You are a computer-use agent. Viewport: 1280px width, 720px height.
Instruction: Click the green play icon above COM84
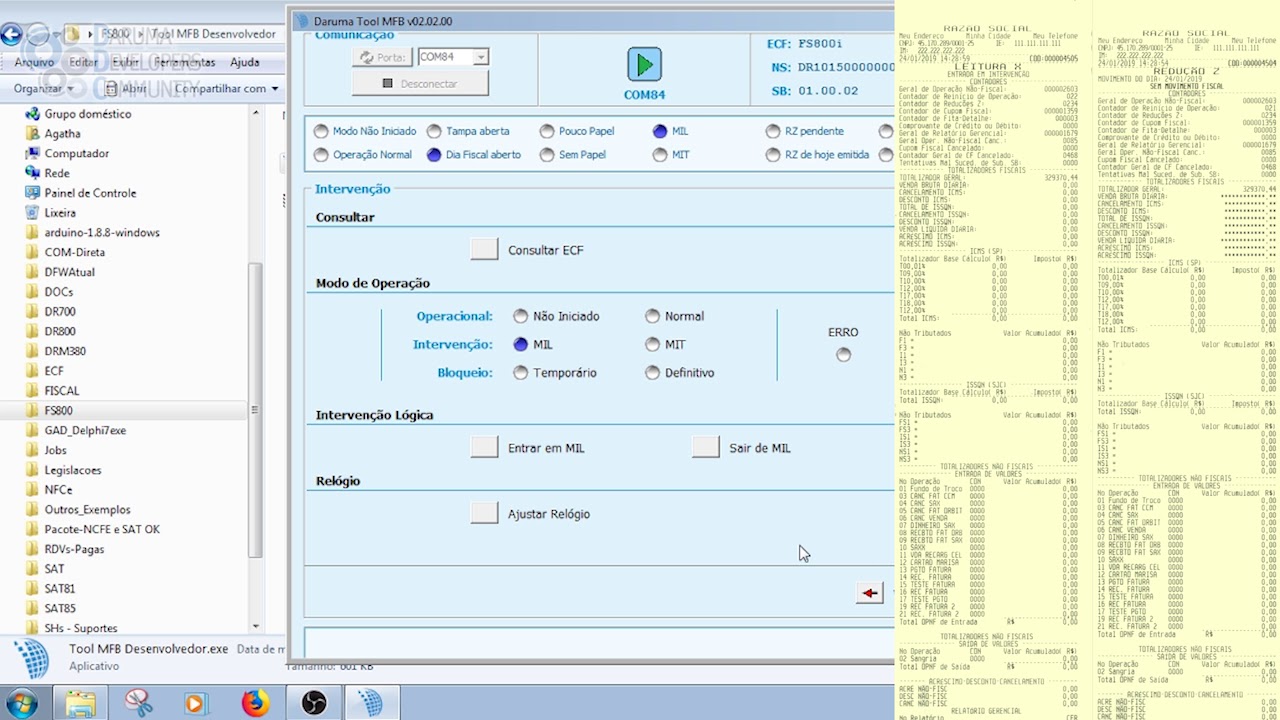644,65
